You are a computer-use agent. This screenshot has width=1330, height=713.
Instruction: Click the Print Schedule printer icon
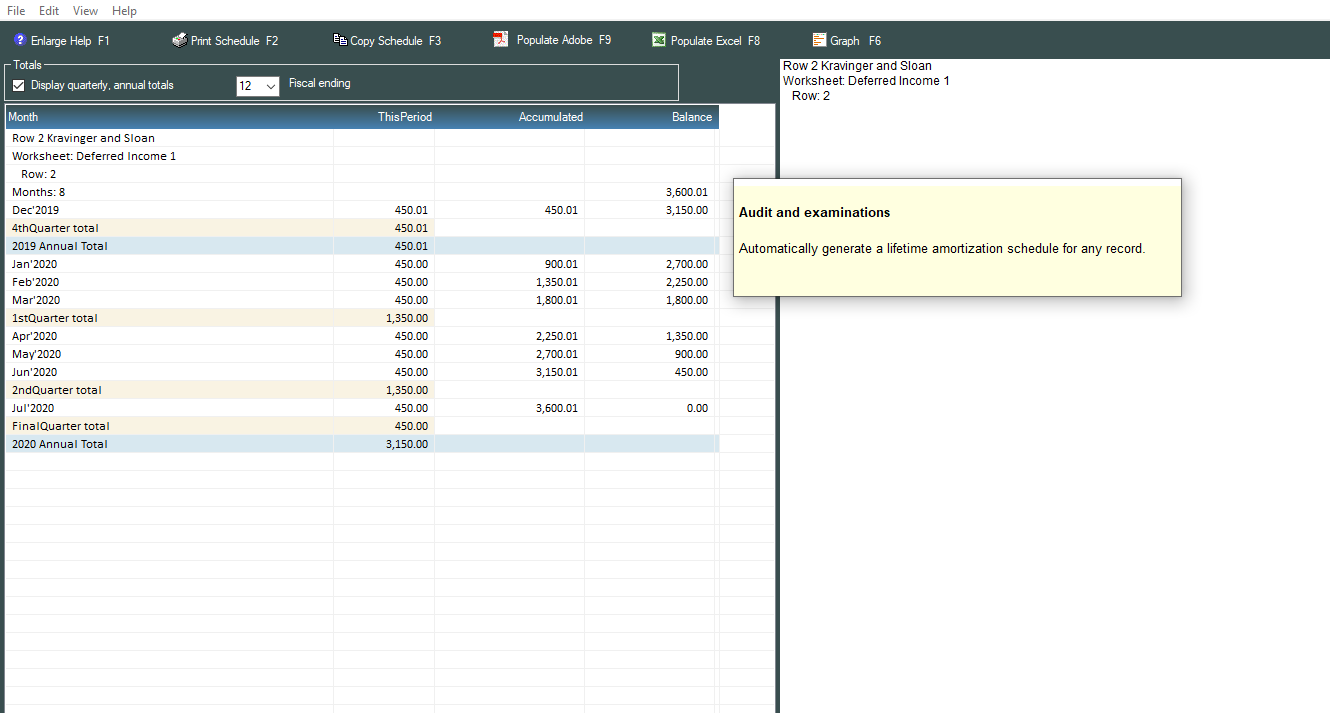(x=179, y=40)
